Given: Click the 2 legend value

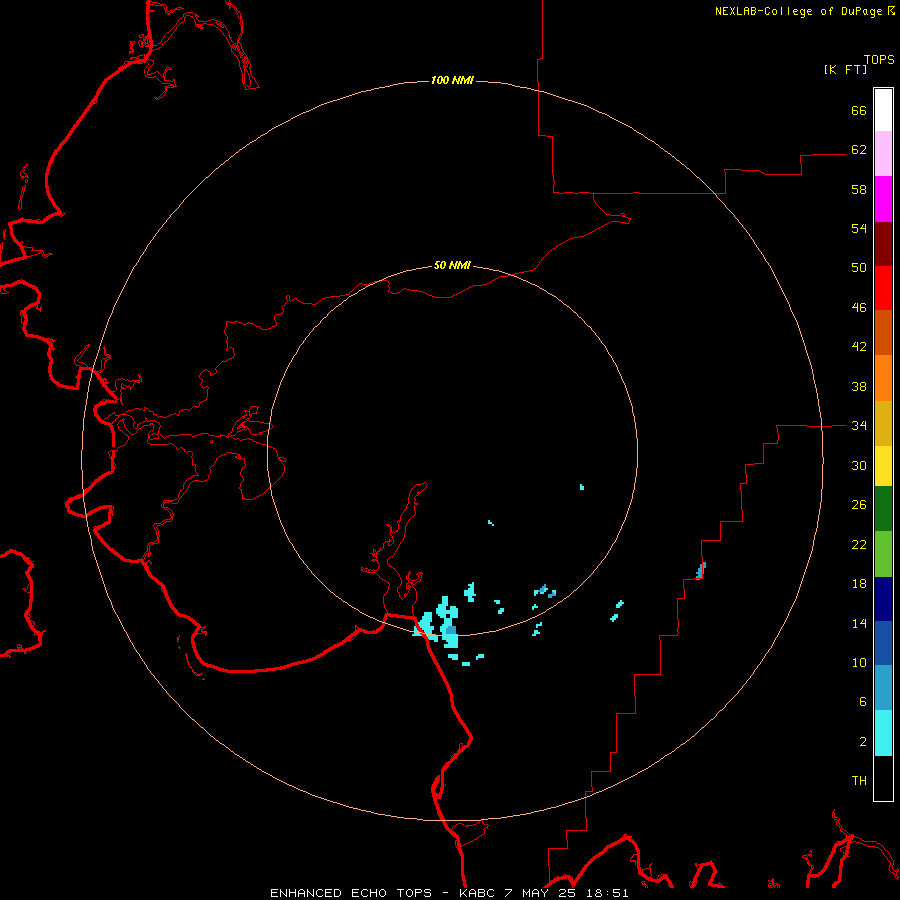Looking at the screenshot, I should click(863, 742).
